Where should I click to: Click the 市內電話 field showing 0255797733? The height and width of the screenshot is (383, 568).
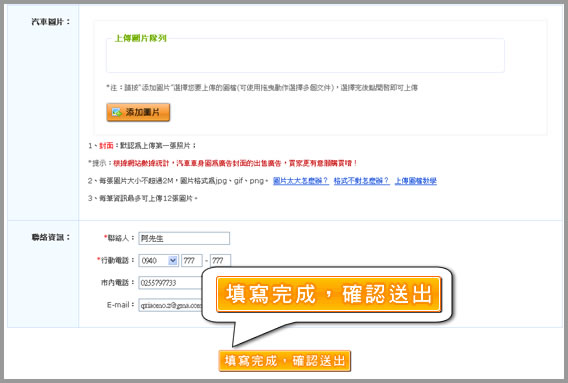pyautogui.click(x=170, y=283)
